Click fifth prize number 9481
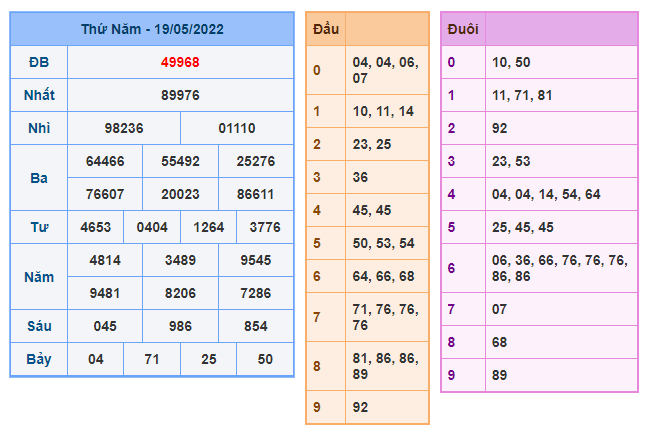The width and height of the screenshot is (654, 432). point(105,293)
